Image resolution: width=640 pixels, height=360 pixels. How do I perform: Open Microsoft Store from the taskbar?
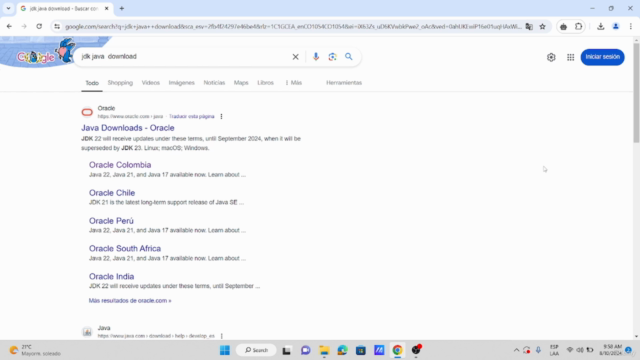click(361, 350)
